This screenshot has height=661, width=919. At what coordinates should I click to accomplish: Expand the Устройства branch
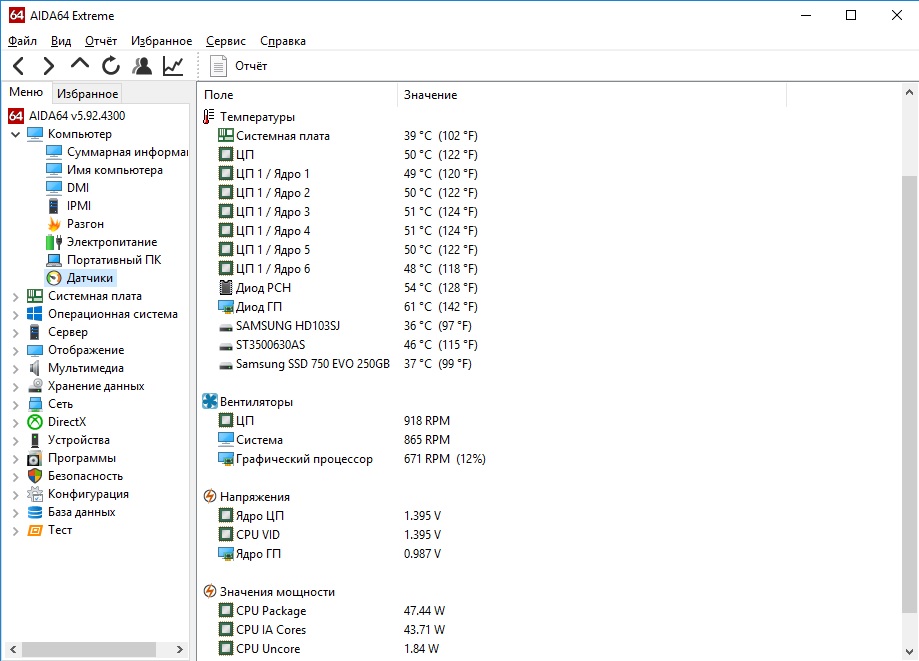[15, 441]
